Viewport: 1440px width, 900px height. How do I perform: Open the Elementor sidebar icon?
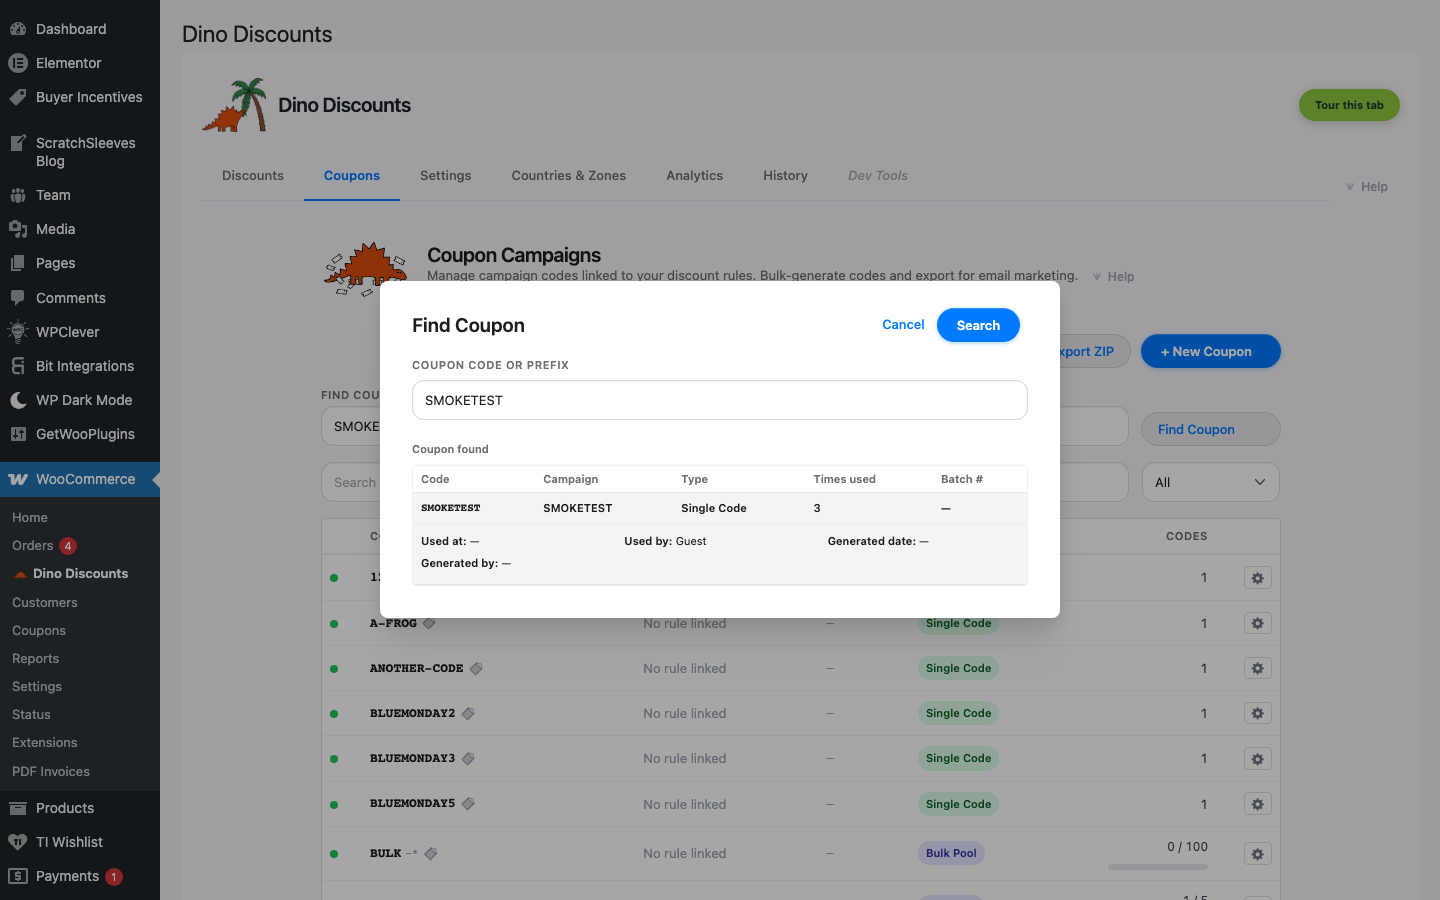pos(18,63)
